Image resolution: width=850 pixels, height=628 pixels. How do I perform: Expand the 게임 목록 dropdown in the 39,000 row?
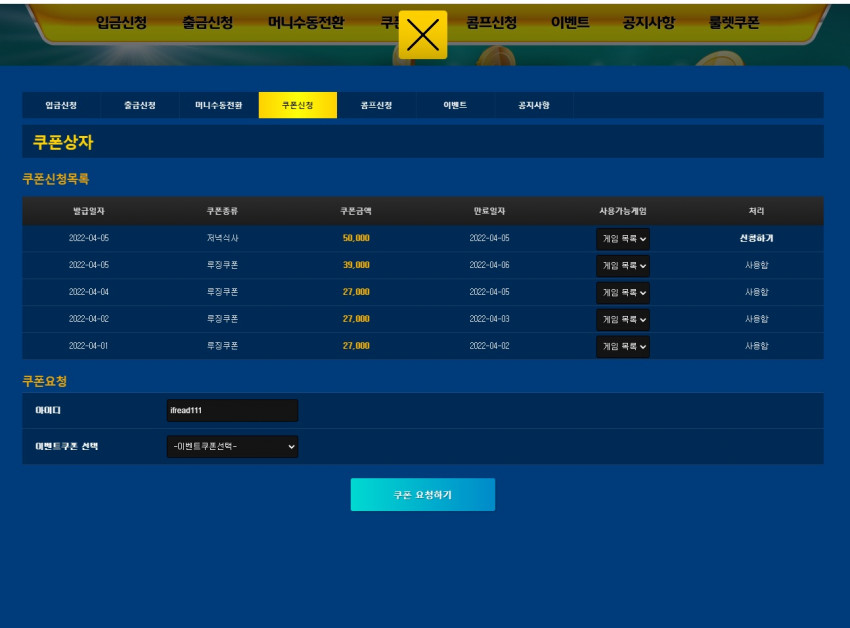pos(623,266)
